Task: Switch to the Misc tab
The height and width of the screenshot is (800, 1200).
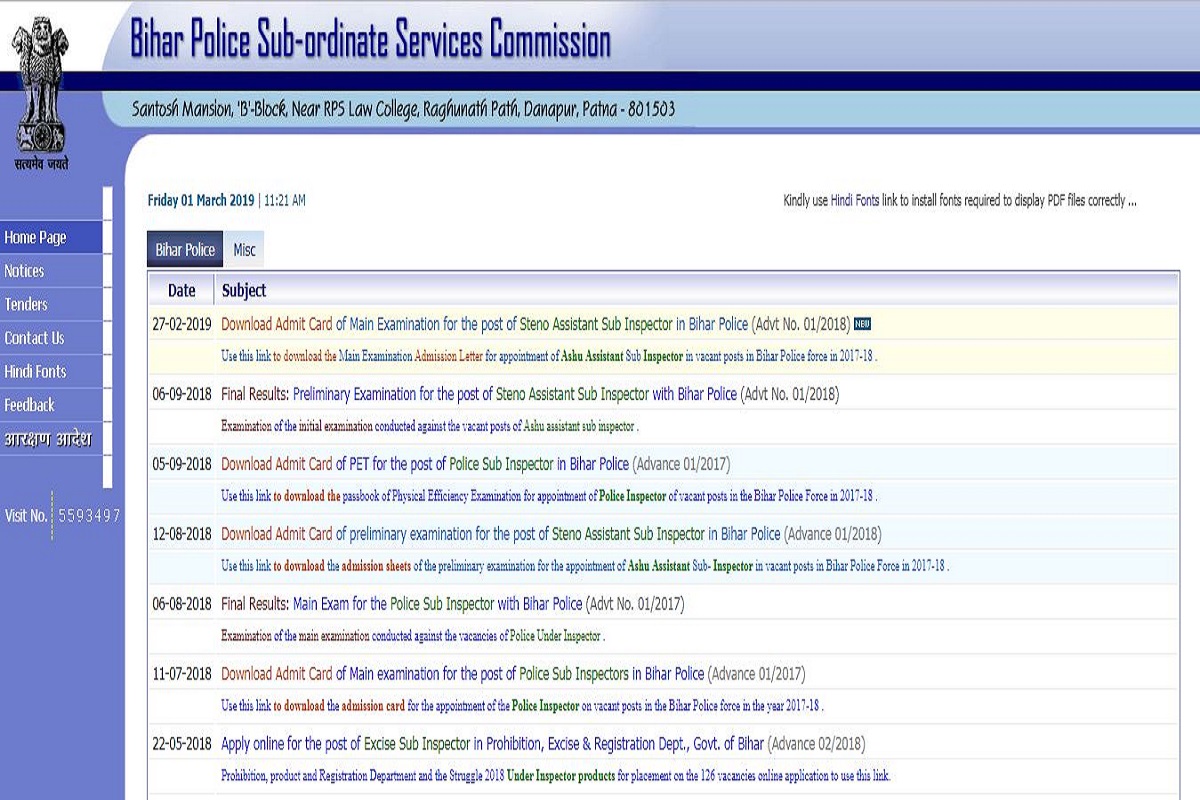Action: tap(244, 250)
